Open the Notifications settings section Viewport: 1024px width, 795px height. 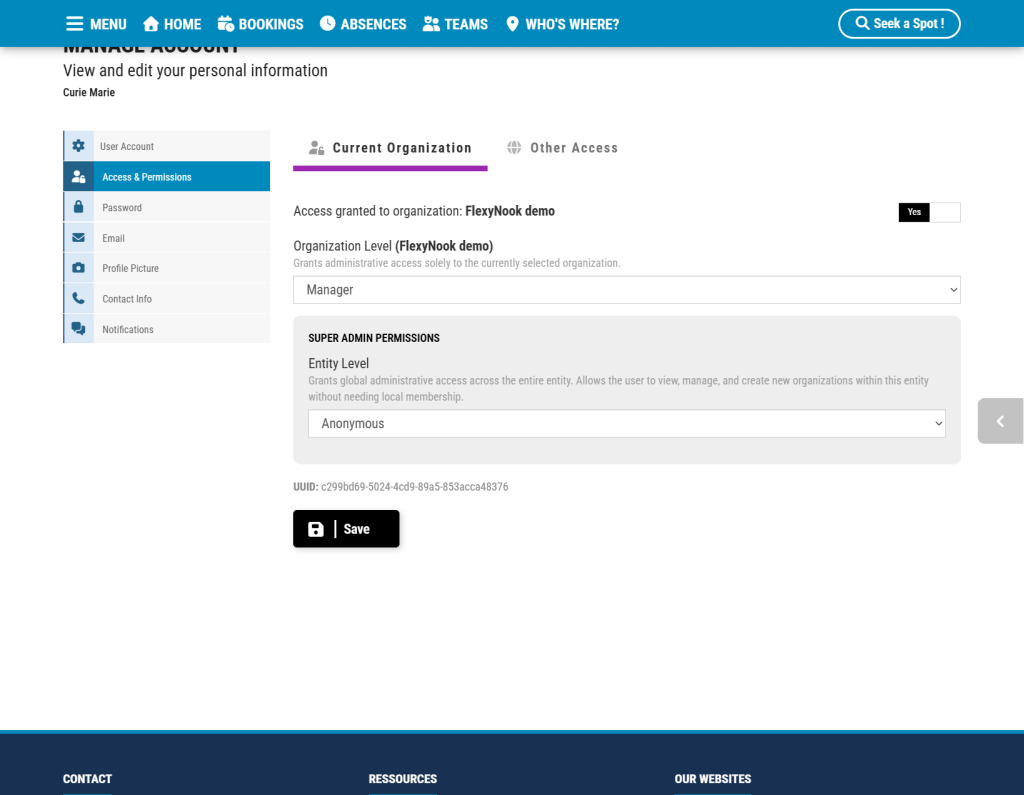coord(167,329)
